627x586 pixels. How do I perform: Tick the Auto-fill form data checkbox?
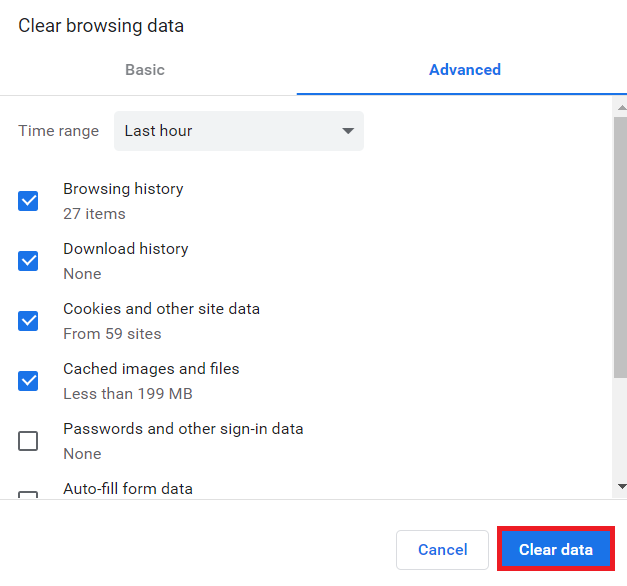point(28,495)
